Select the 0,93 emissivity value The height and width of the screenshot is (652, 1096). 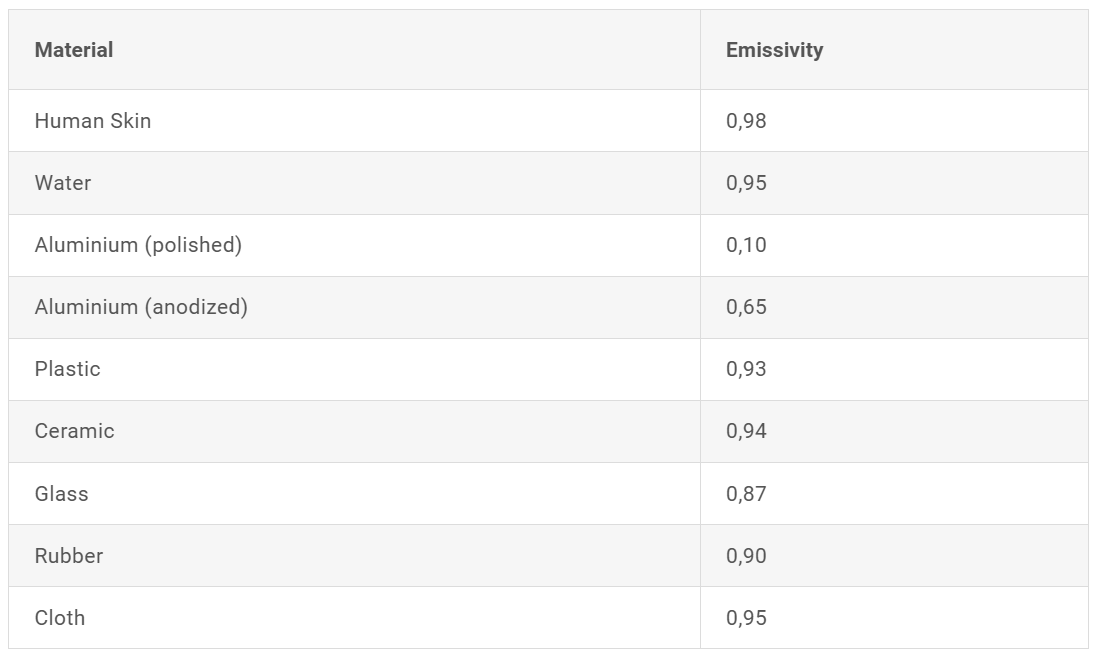(746, 369)
